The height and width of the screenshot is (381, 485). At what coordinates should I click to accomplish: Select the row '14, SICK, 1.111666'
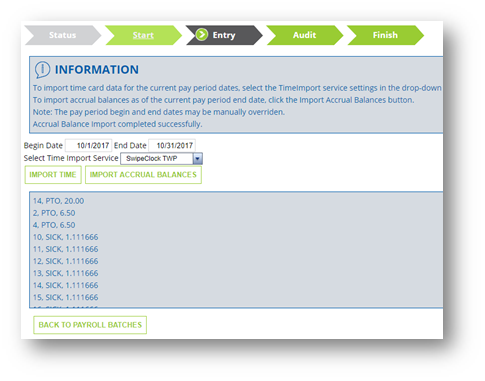tap(65, 285)
